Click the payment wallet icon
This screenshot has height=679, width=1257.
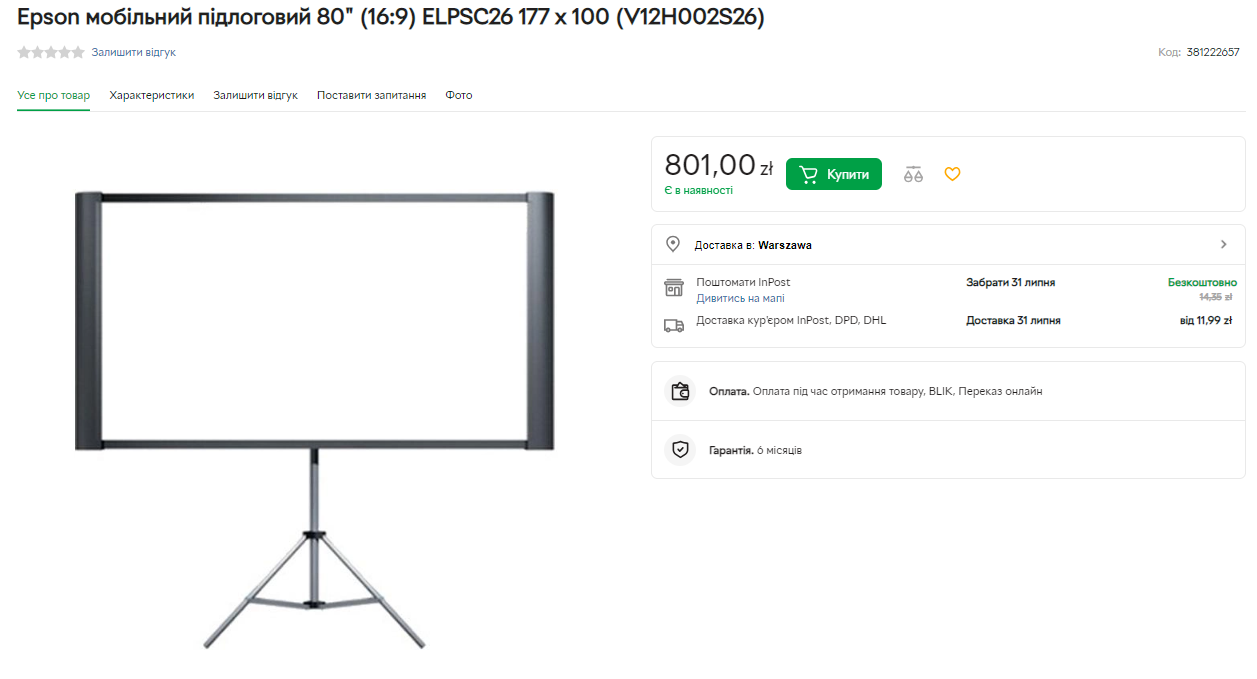[681, 391]
